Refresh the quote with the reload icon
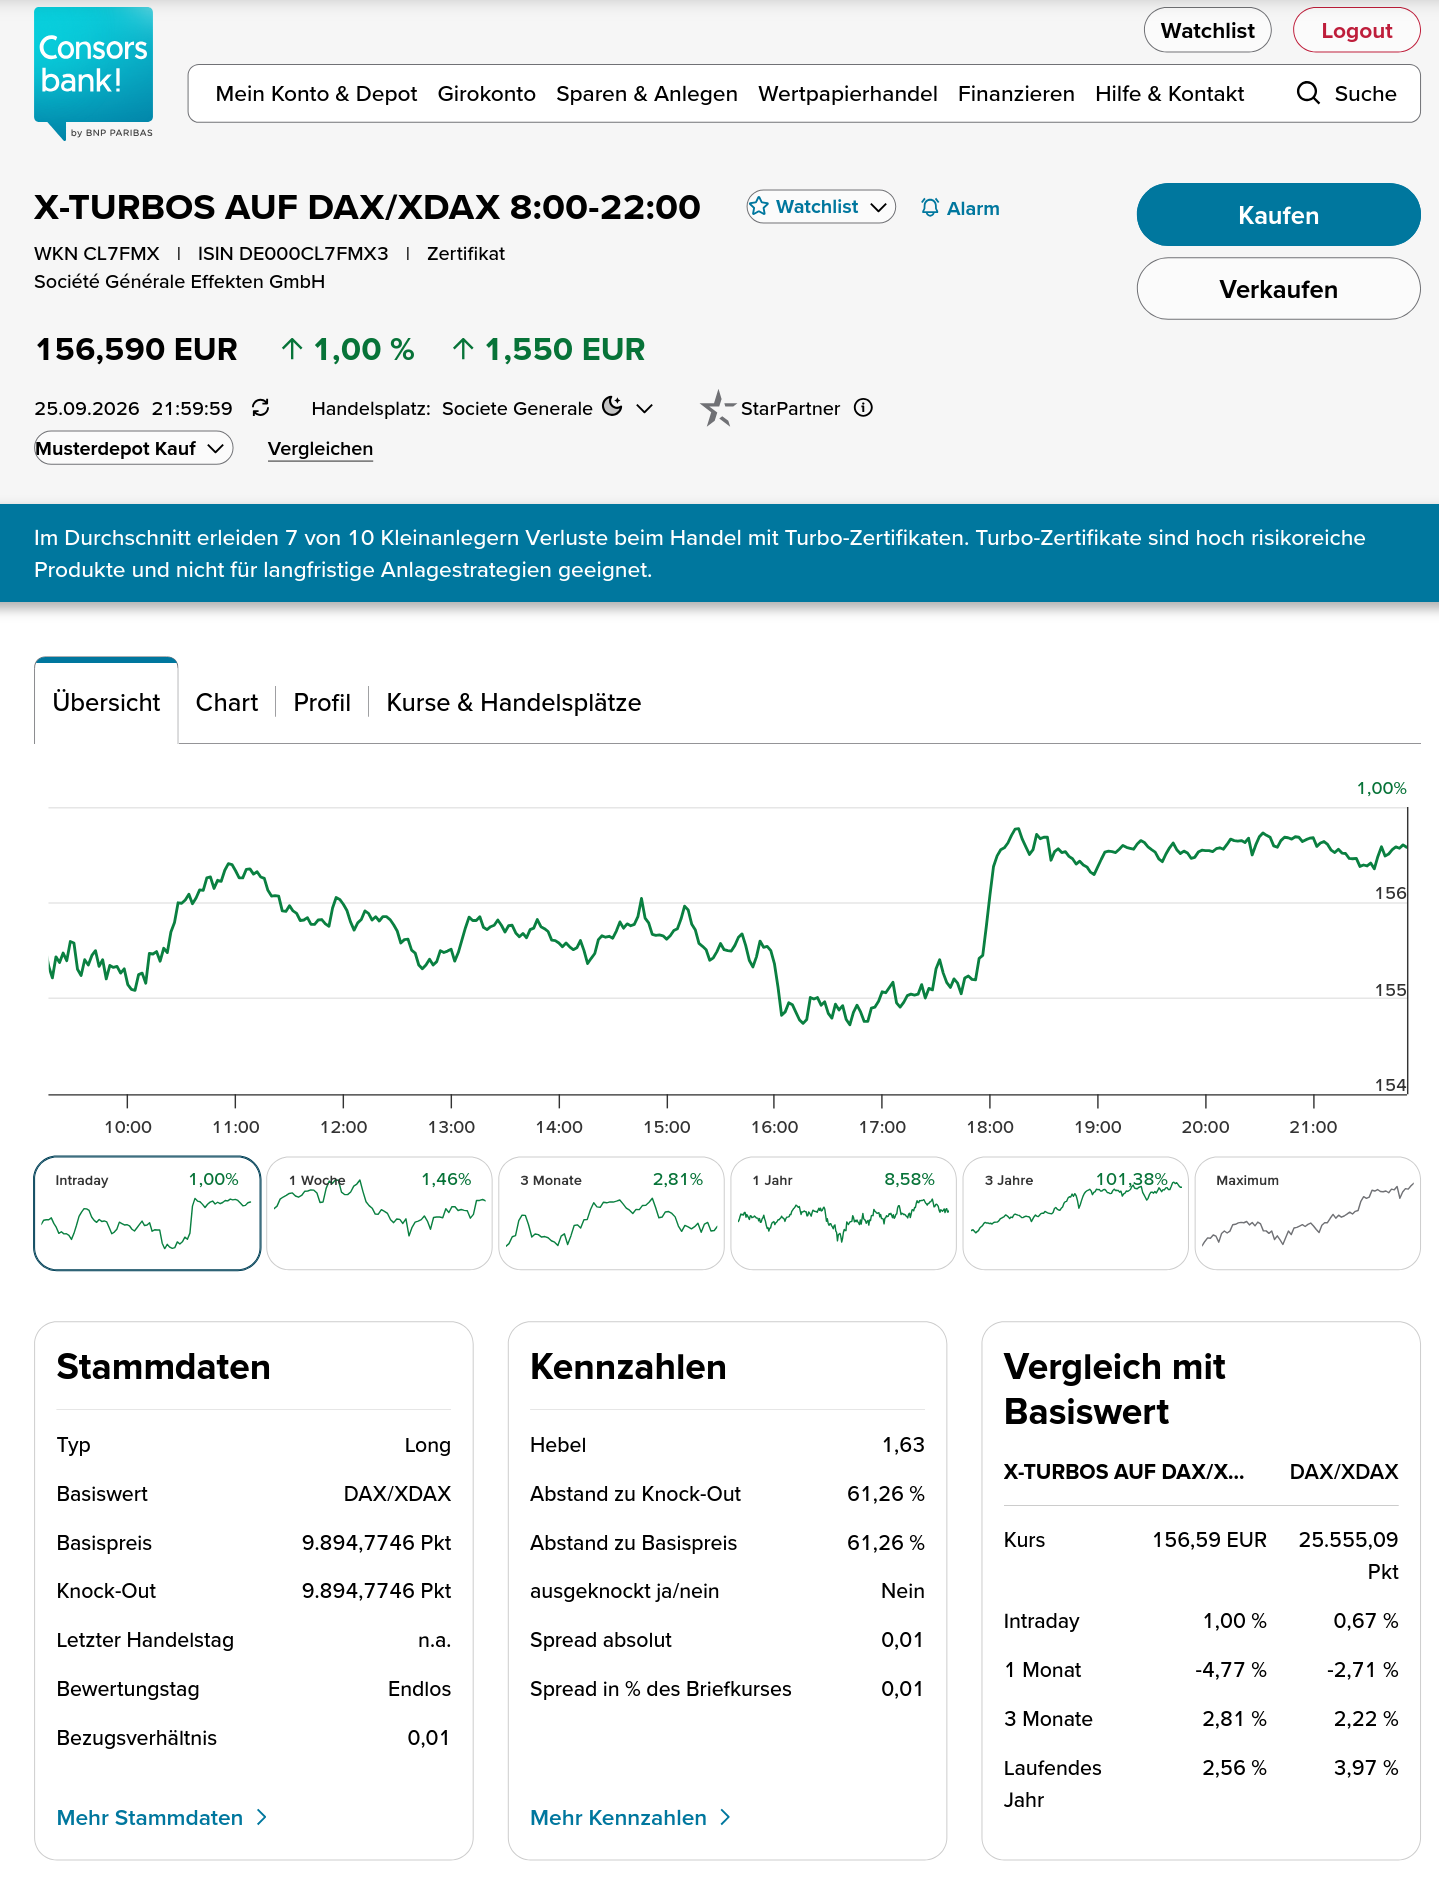The image size is (1439, 1881). tap(260, 408)
